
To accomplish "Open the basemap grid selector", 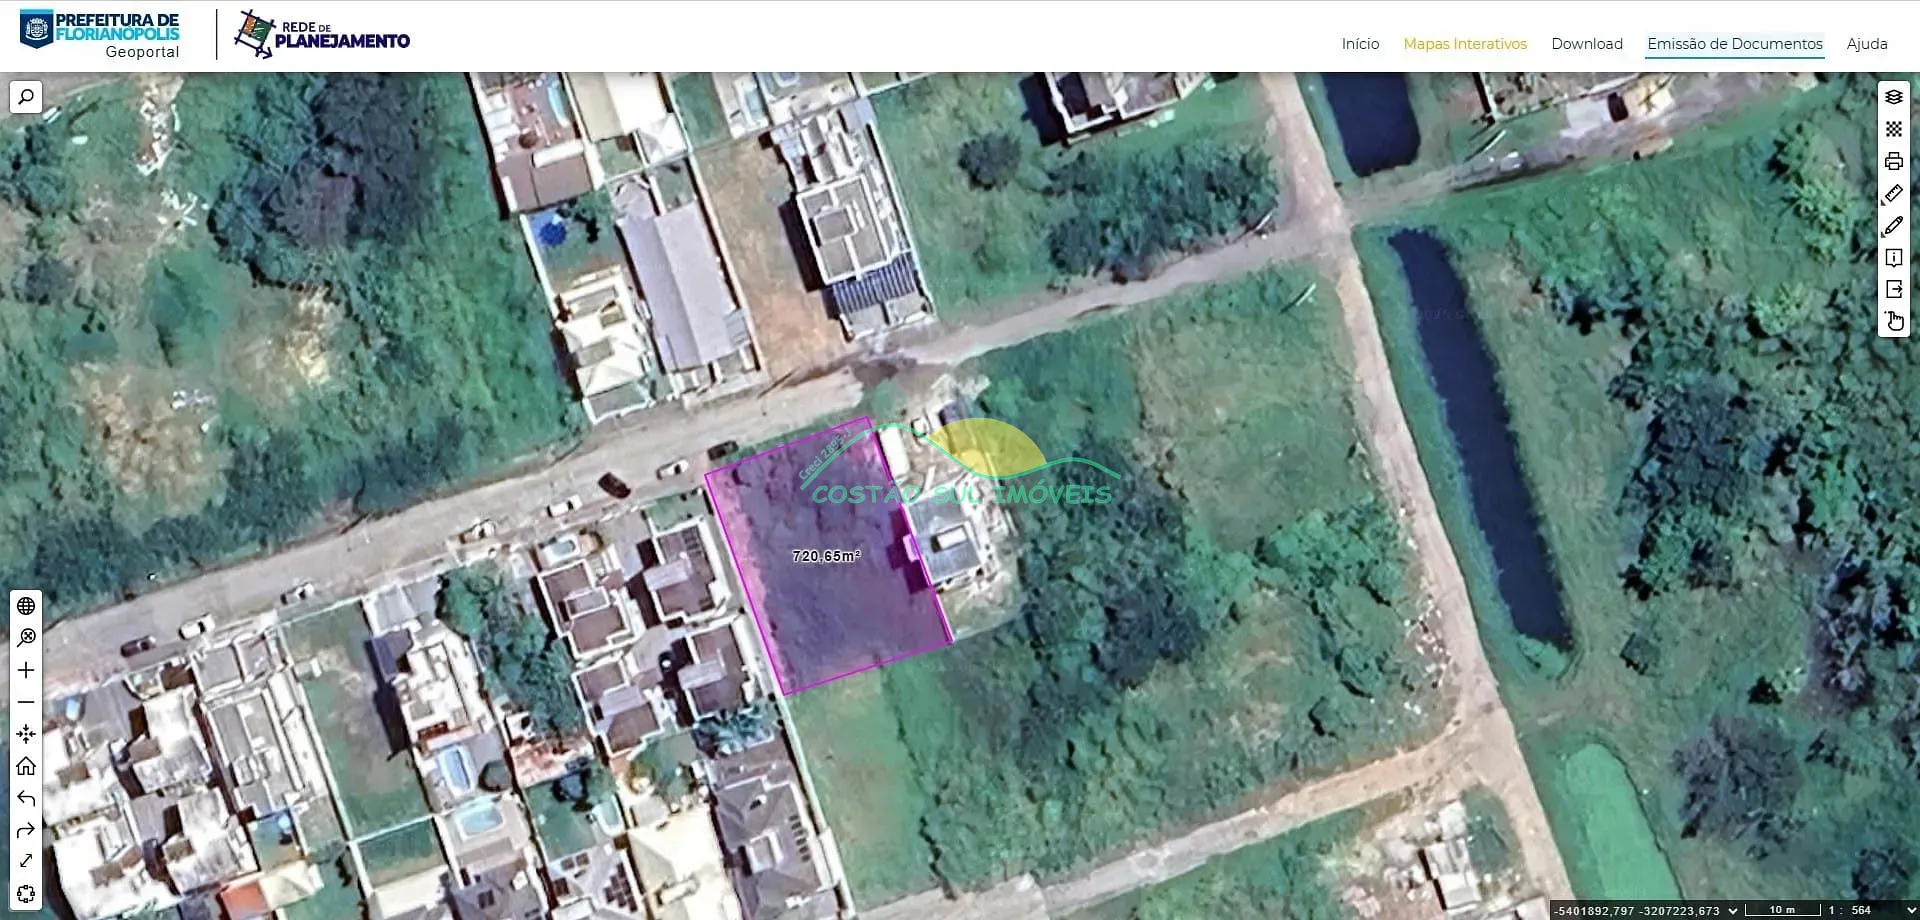I will [1894, 129].
